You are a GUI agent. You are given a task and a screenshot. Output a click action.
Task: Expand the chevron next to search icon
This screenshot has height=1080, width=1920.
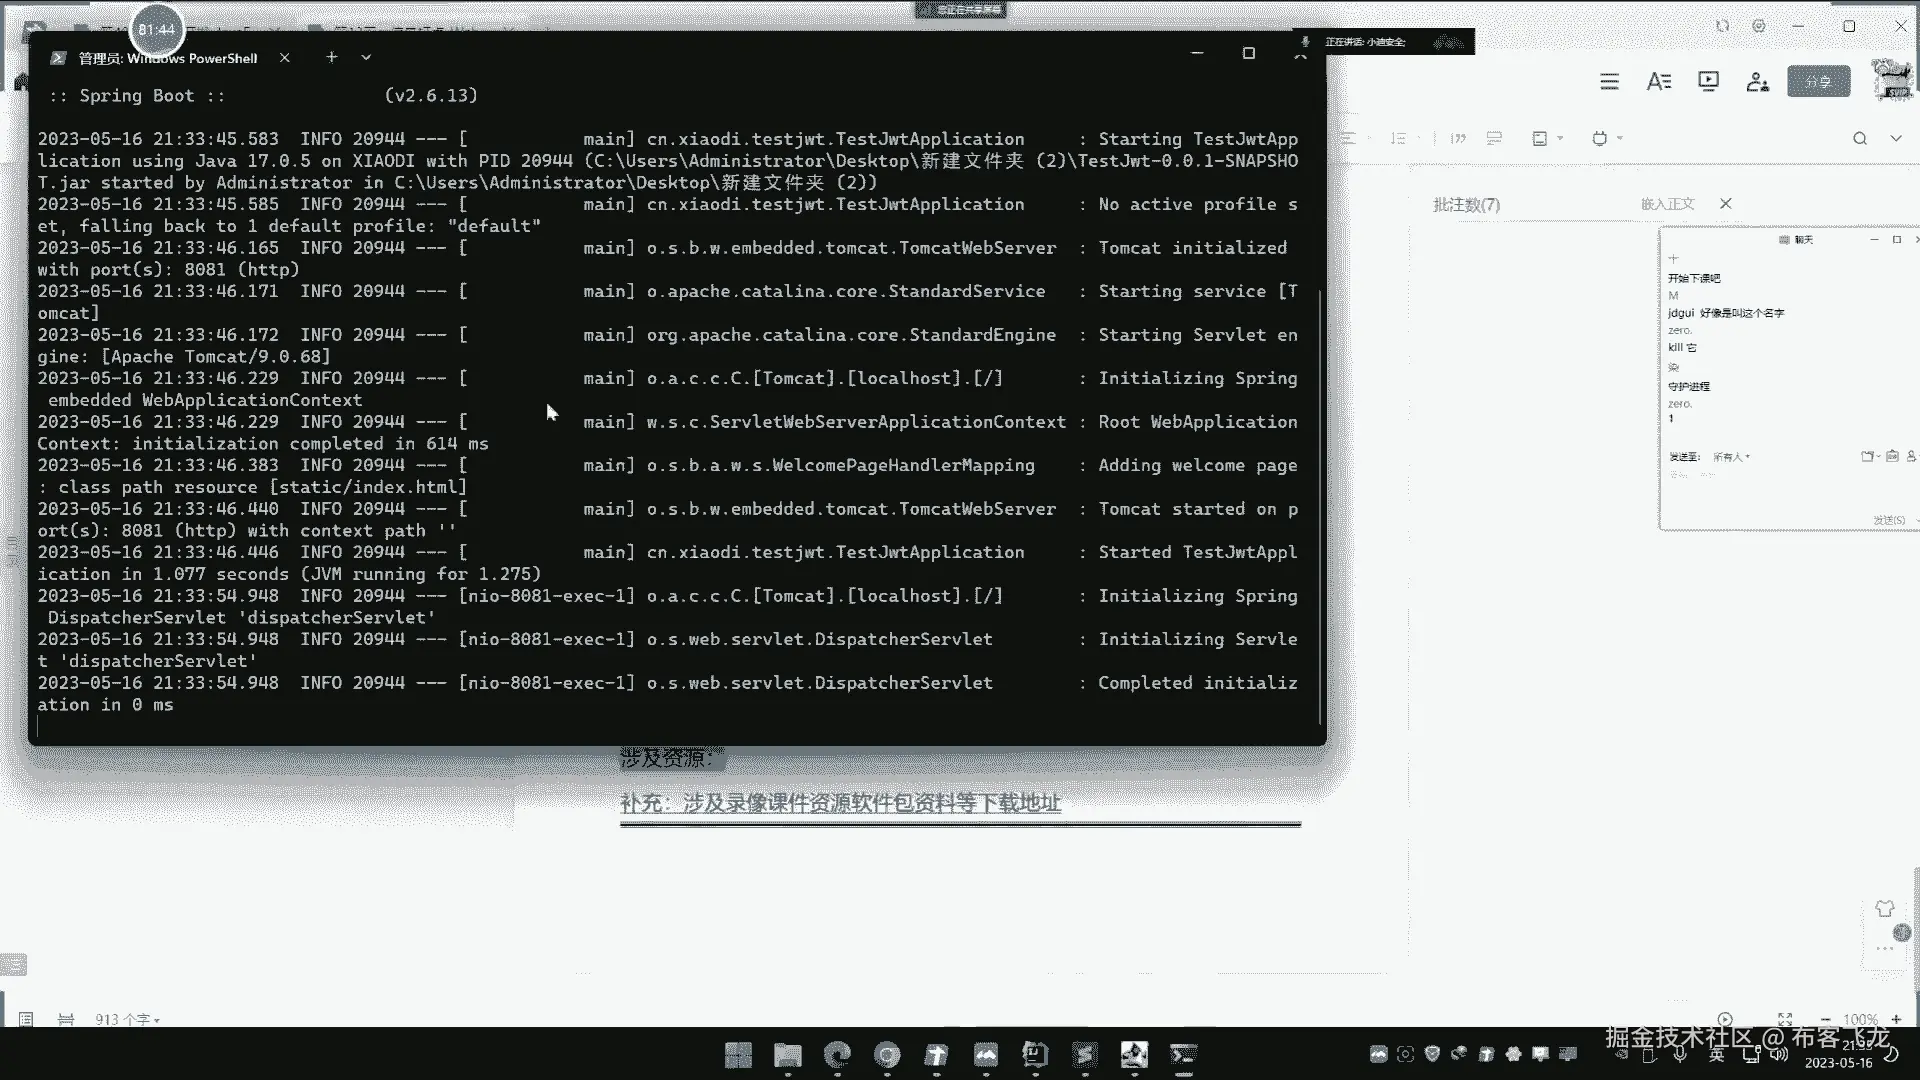pyautogui.click(x=1896, y=139)
